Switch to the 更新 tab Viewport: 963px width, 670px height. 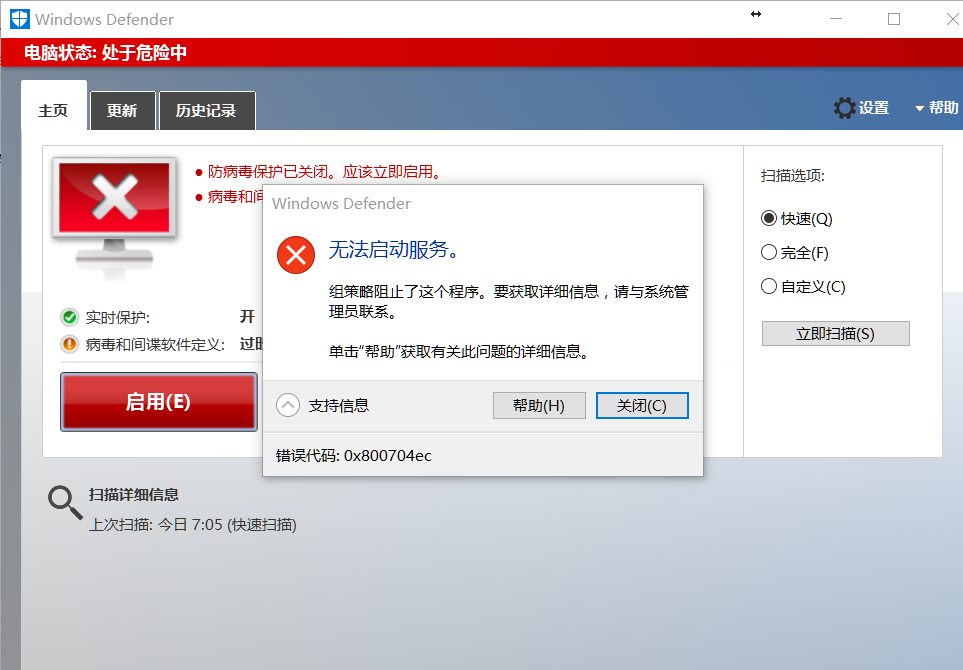[x=122, y=111]
